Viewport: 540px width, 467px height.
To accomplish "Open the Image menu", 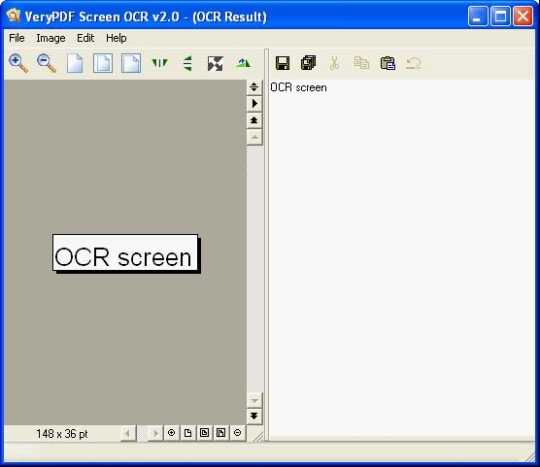I will pos(51,38).
